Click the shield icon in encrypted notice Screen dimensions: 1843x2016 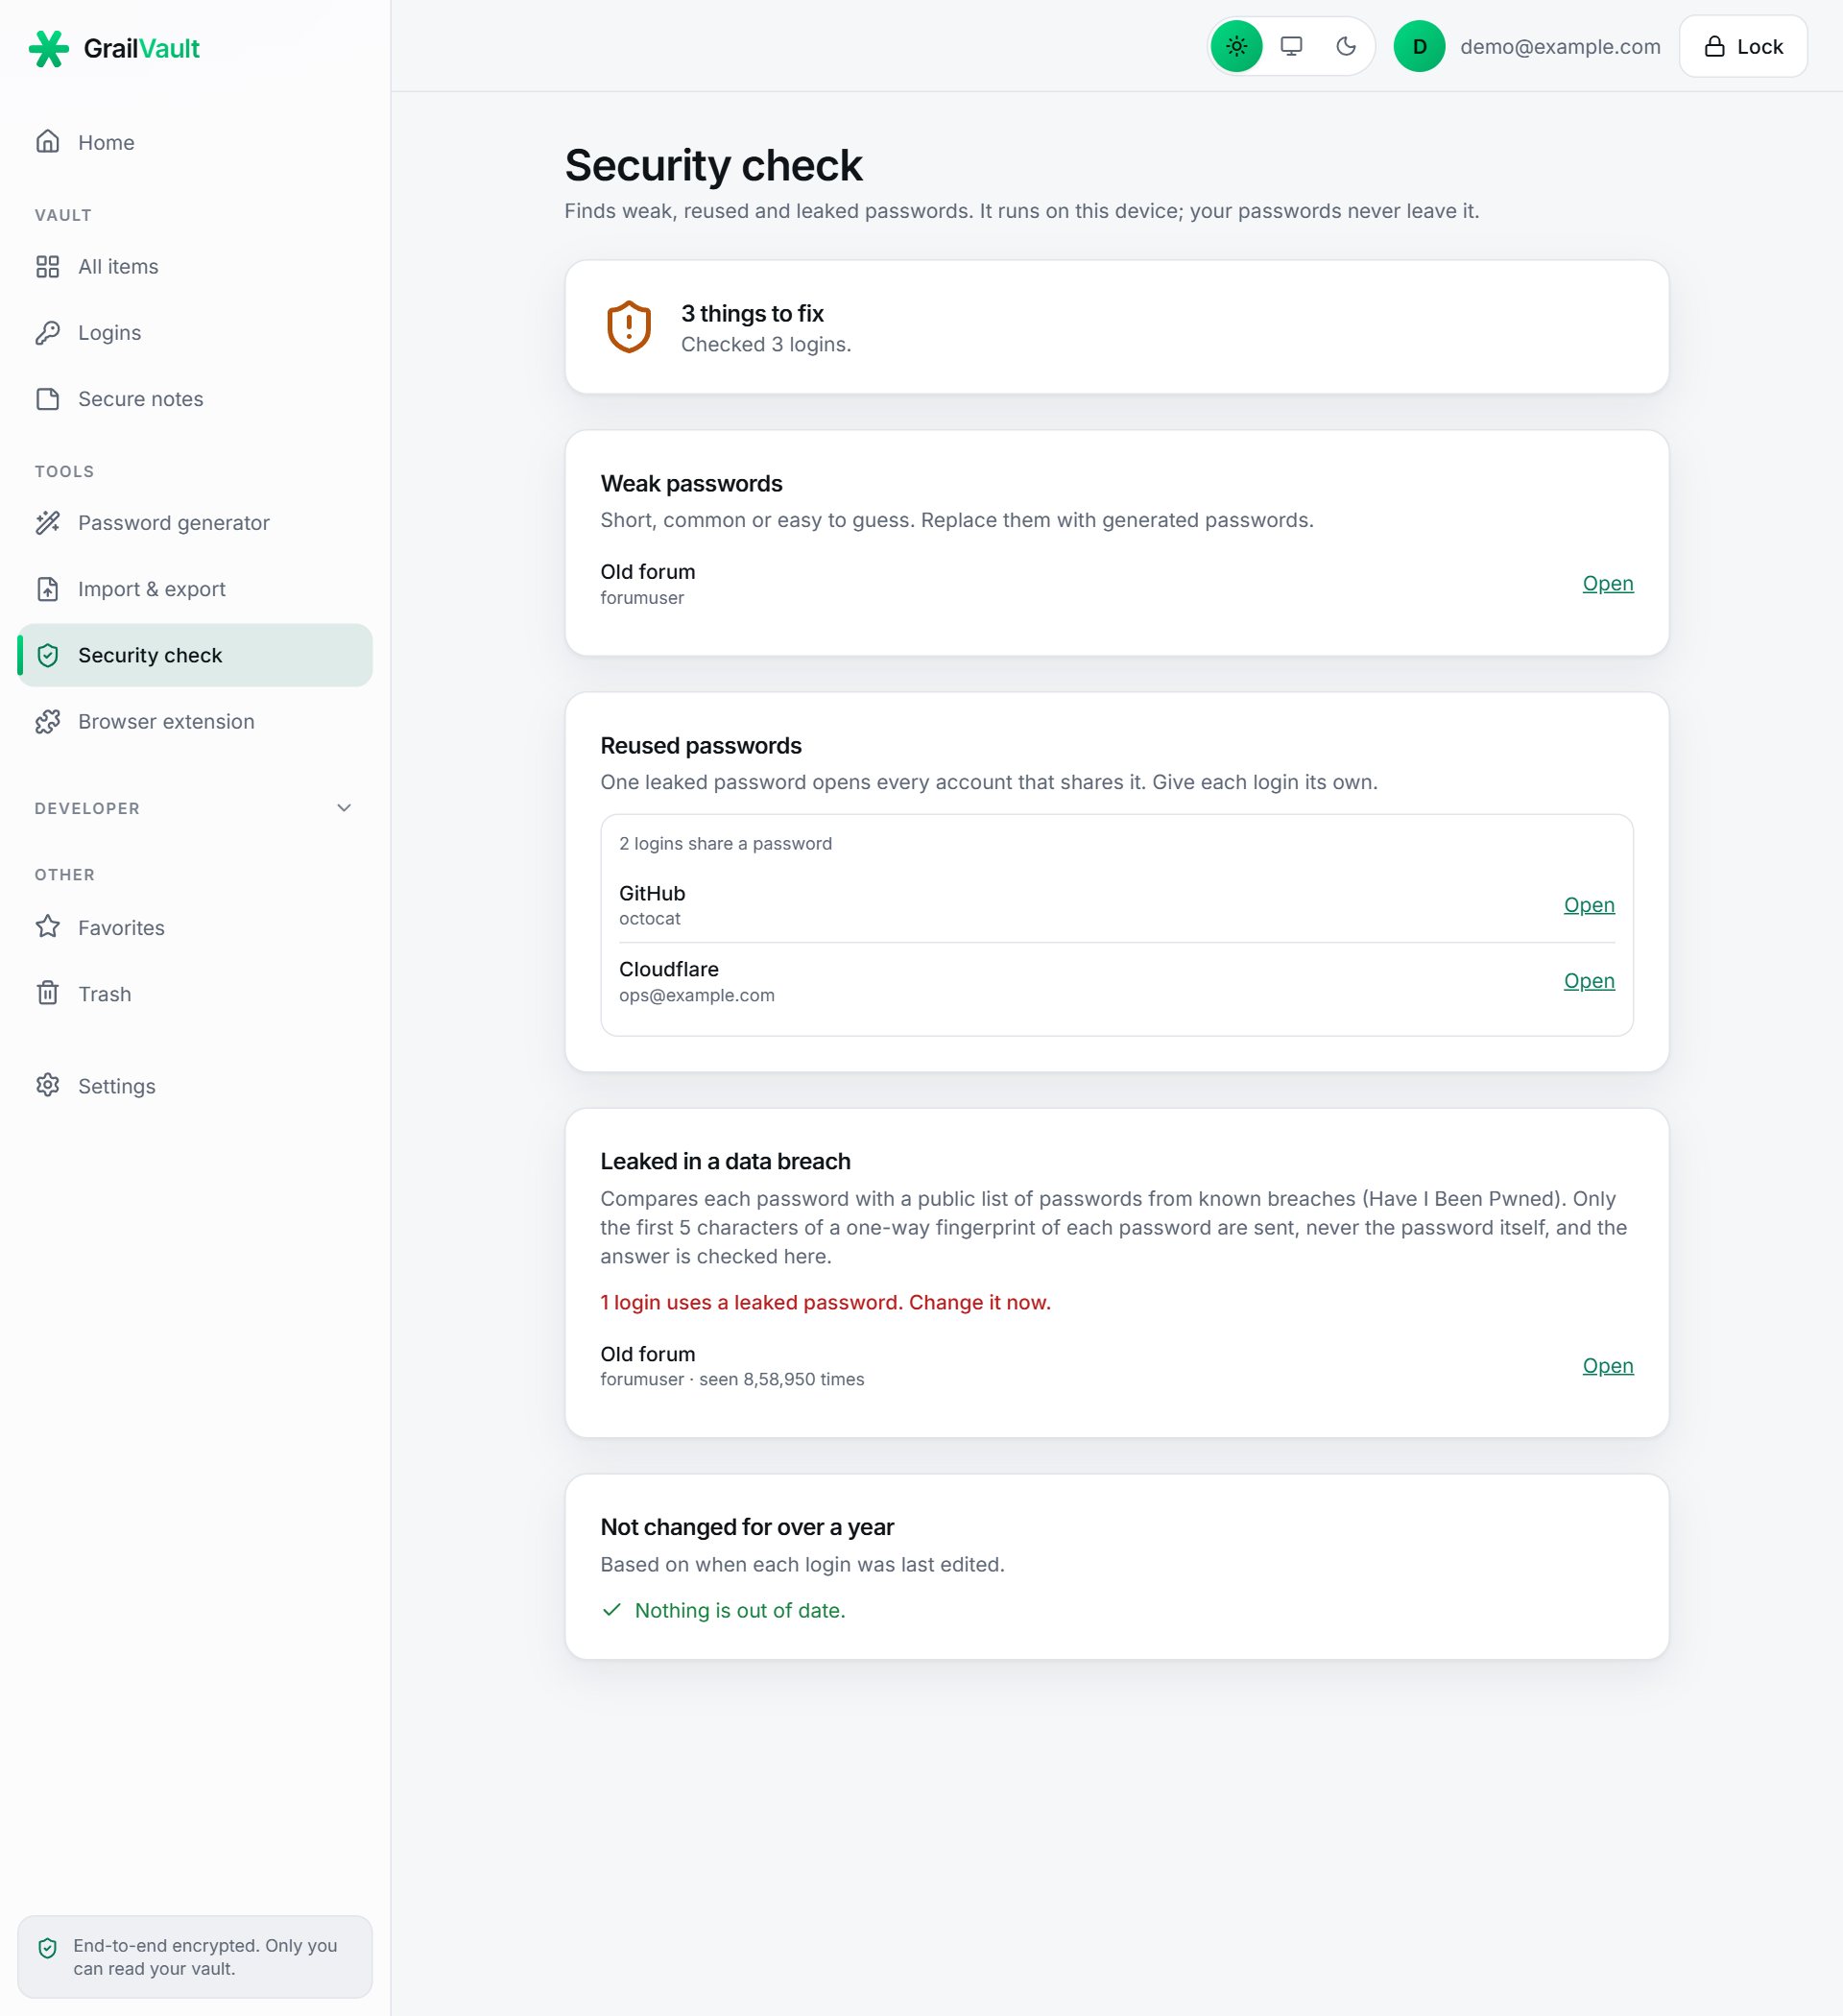point(47,1947)
